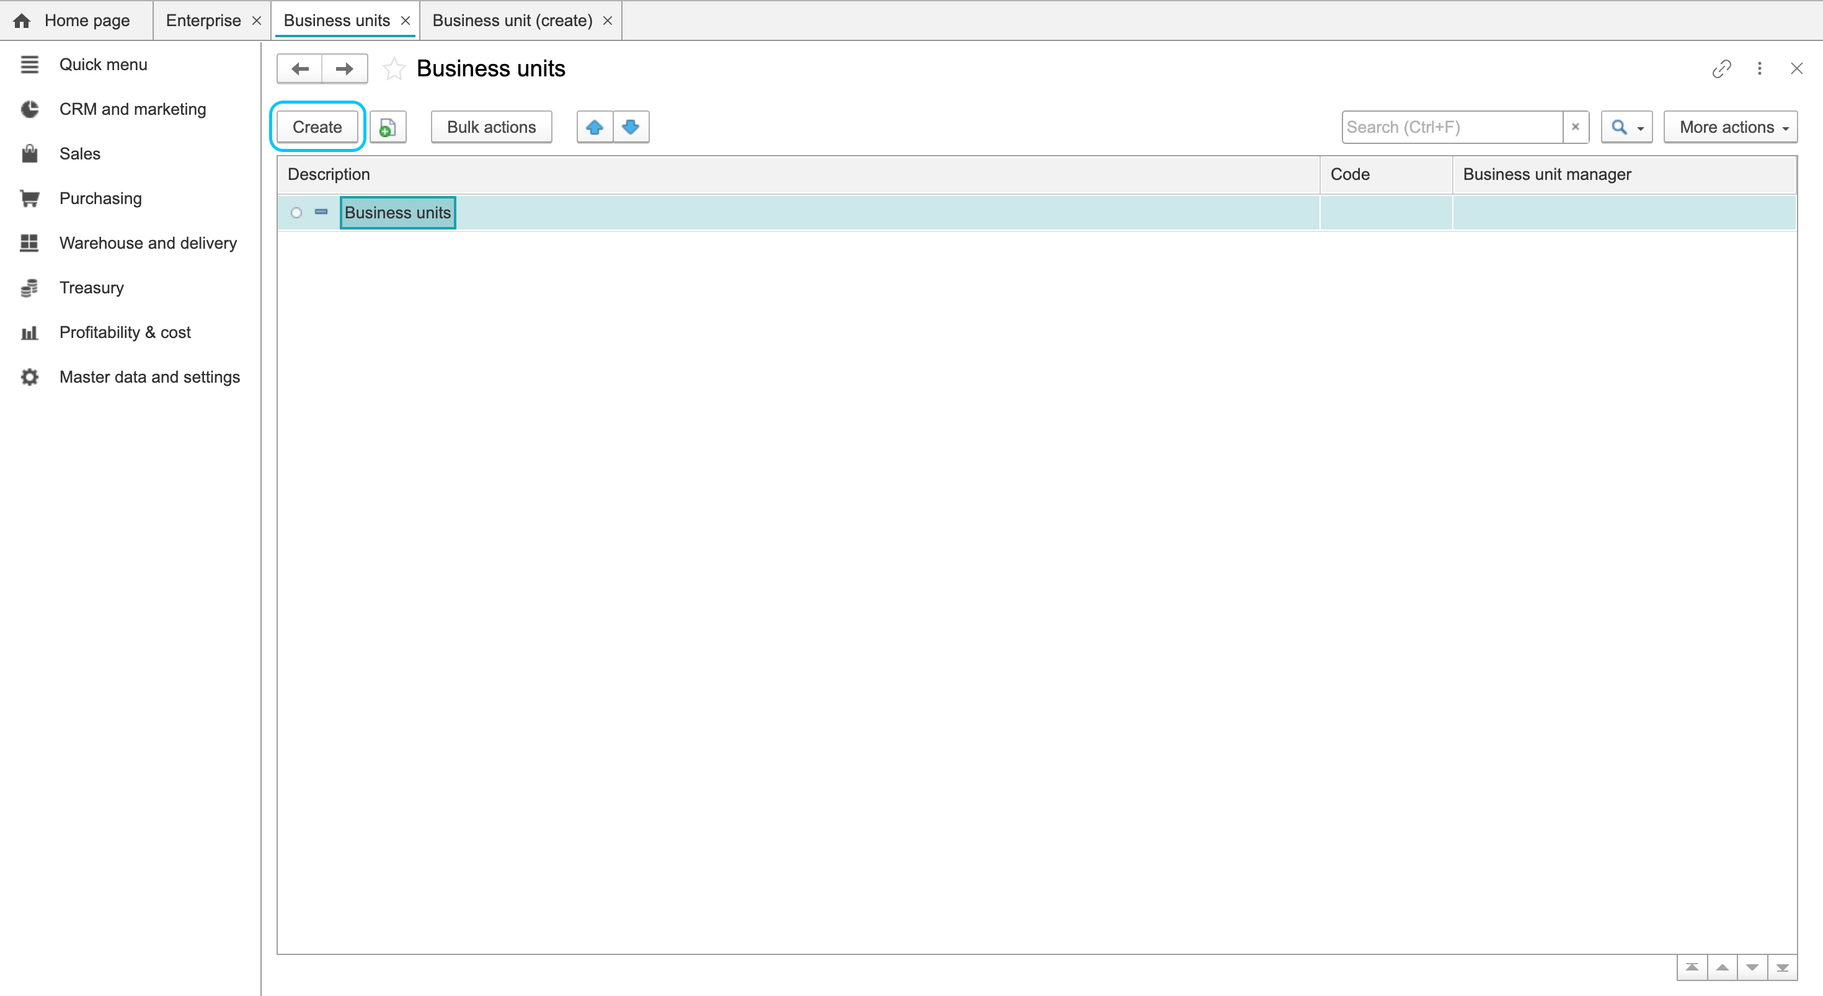Viewport: 1823px width, 996px height.
Task: Close the Business unit (create) tab
Action: pos(607,20)
